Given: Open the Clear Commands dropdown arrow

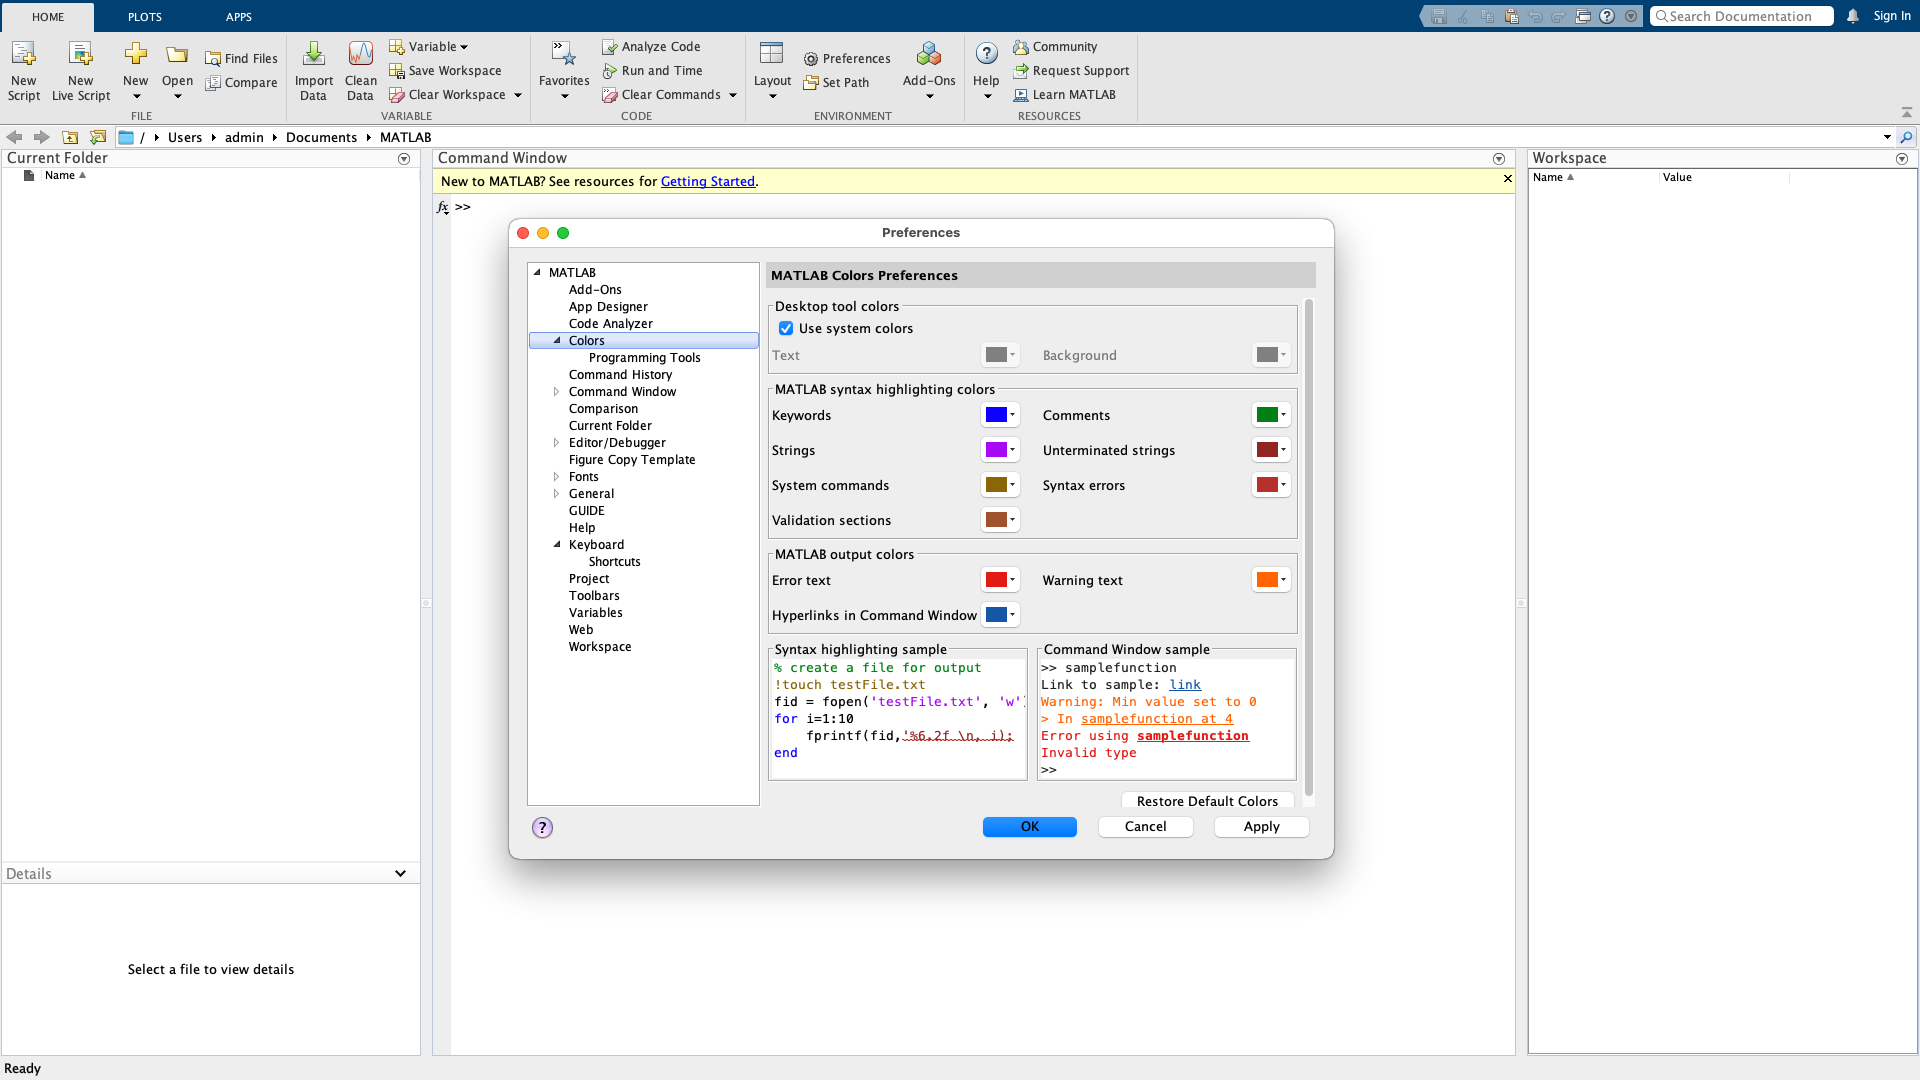Looking at the screenshot, I should coord(733,95).
